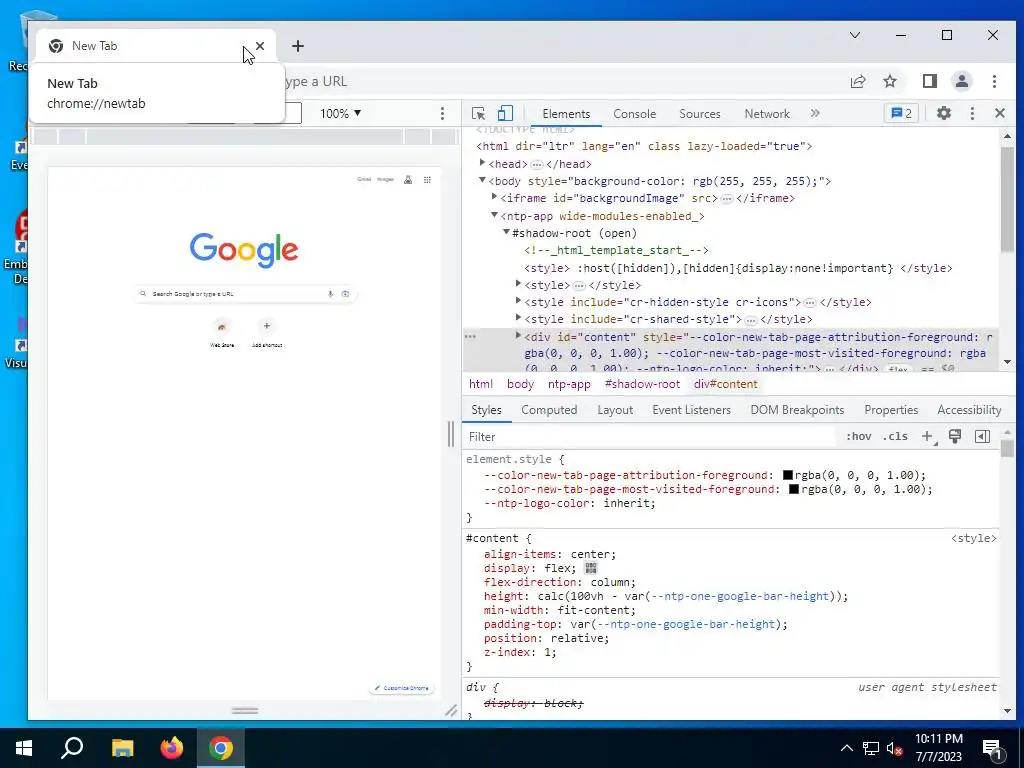1024x768 pixels.
Task: Select body in the breadcrumb bar
Action: 520,384
